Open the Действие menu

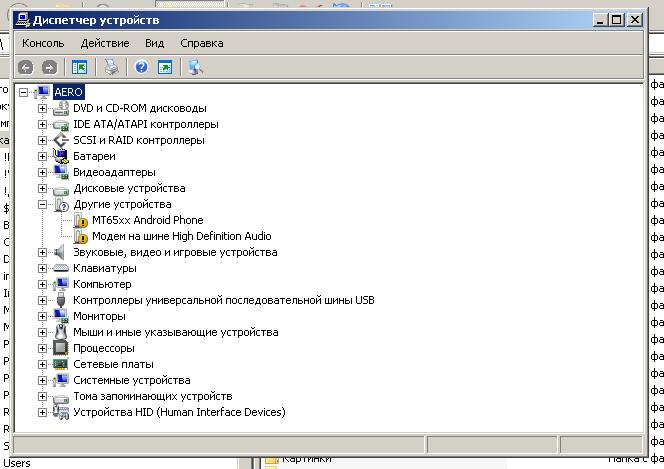coord(105,43)
